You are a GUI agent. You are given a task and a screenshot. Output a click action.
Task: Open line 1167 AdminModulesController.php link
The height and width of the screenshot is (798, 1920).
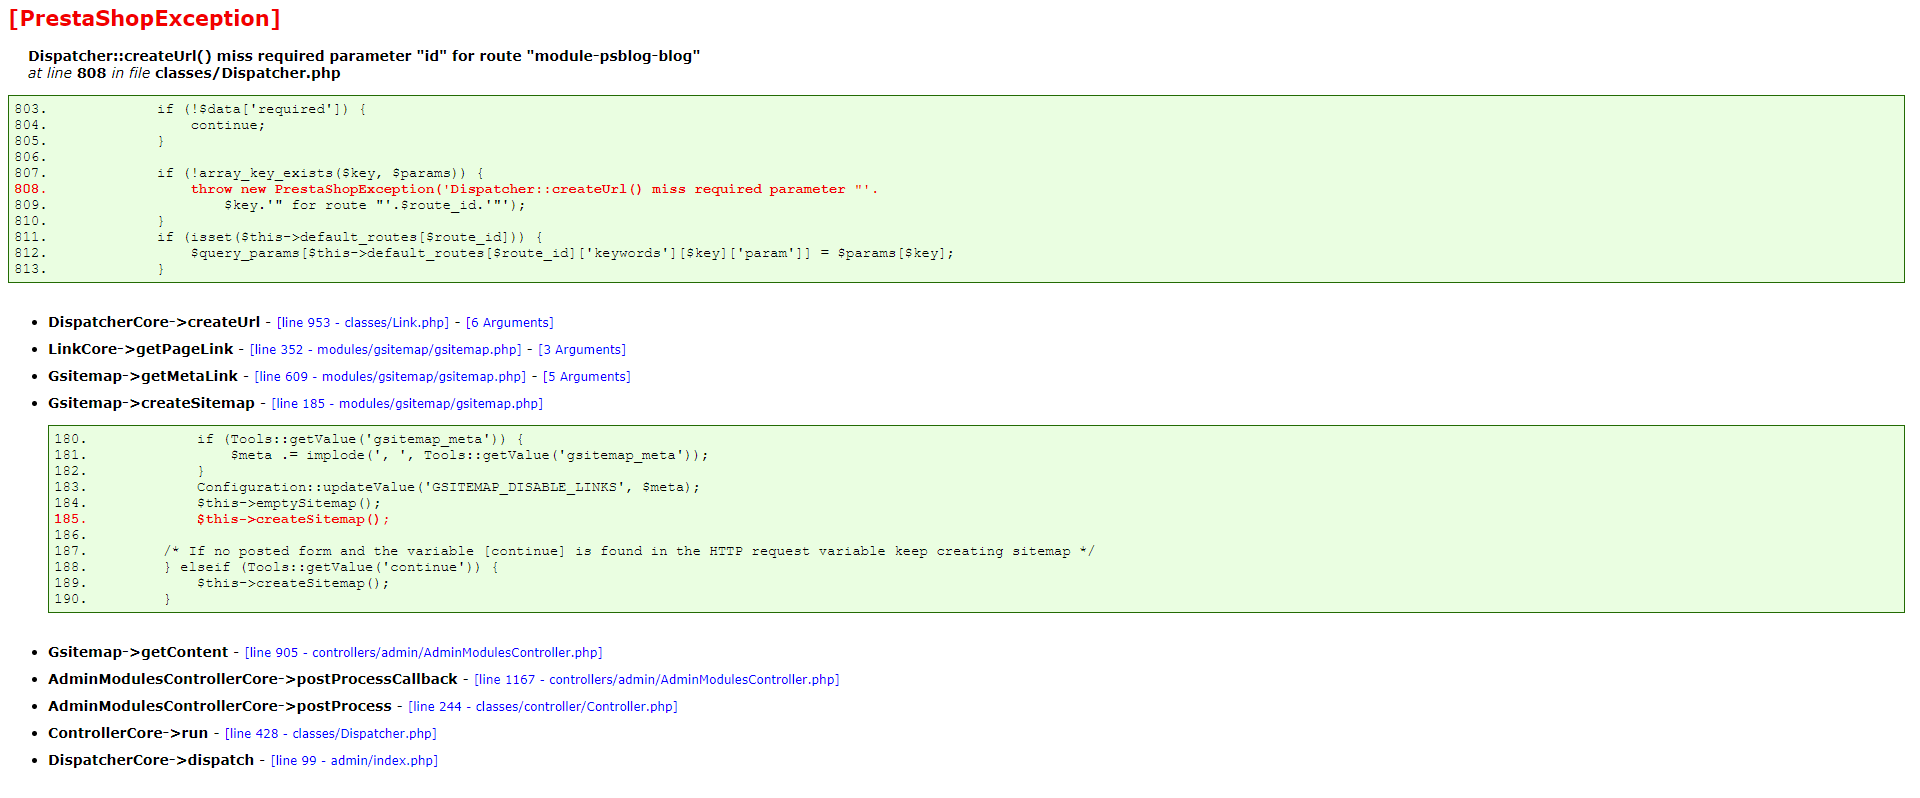pyautogui.click(x=656, y=680)
